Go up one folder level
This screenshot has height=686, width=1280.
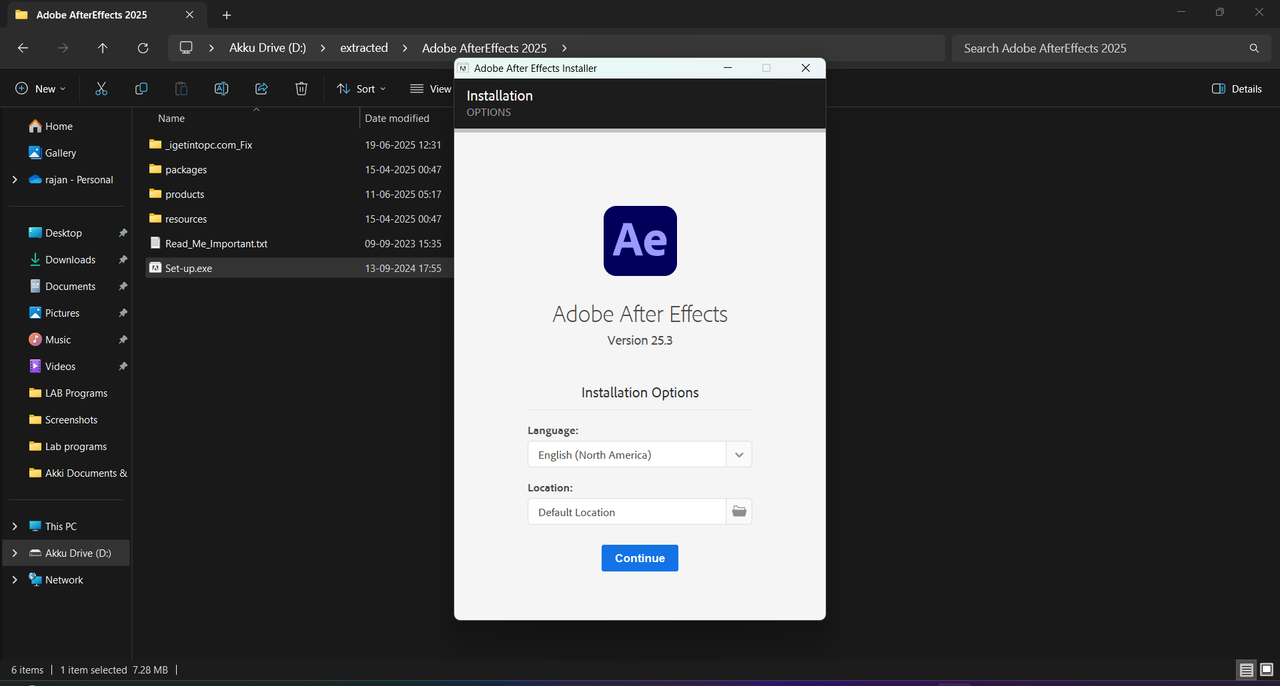(x=103, y=48)
